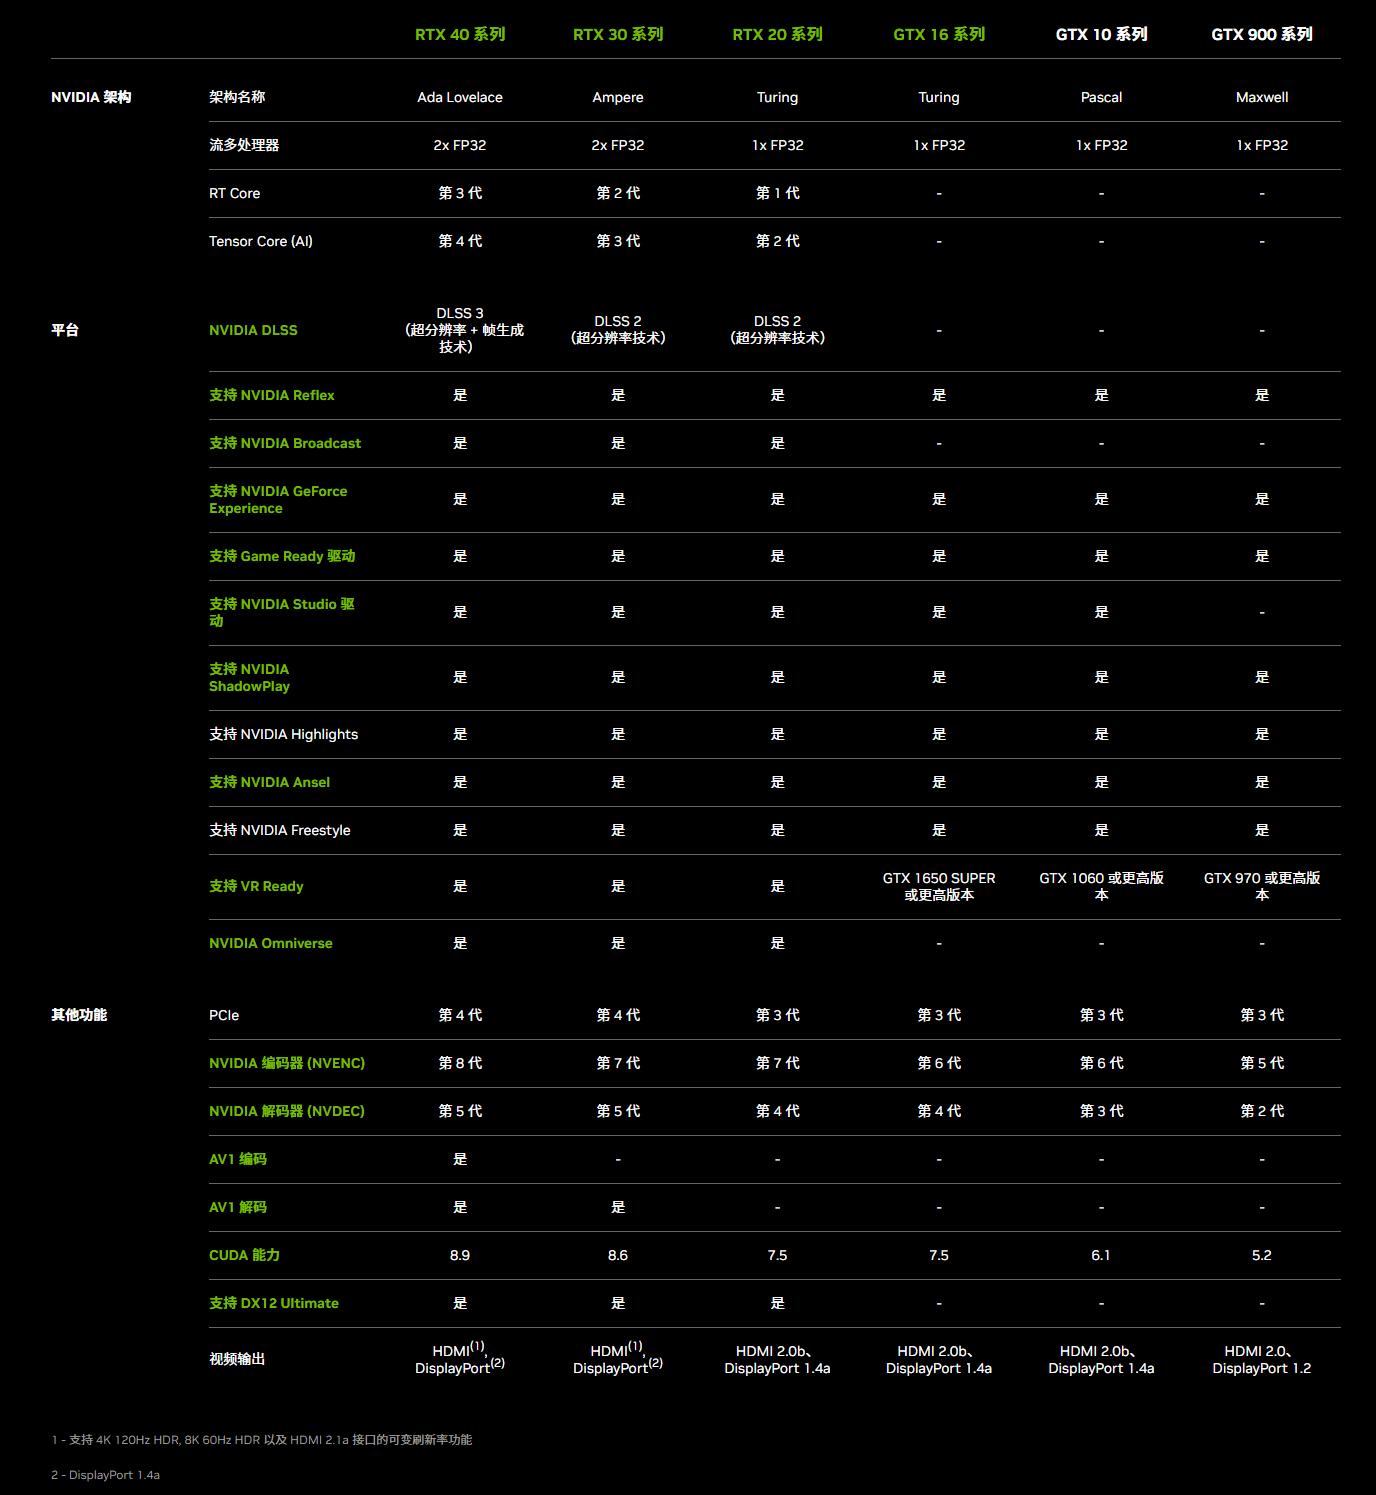Click footnote 2 - DisplayPort 1.4a
Screen dimensions: 1376x1495
[x=106, y=1475]
